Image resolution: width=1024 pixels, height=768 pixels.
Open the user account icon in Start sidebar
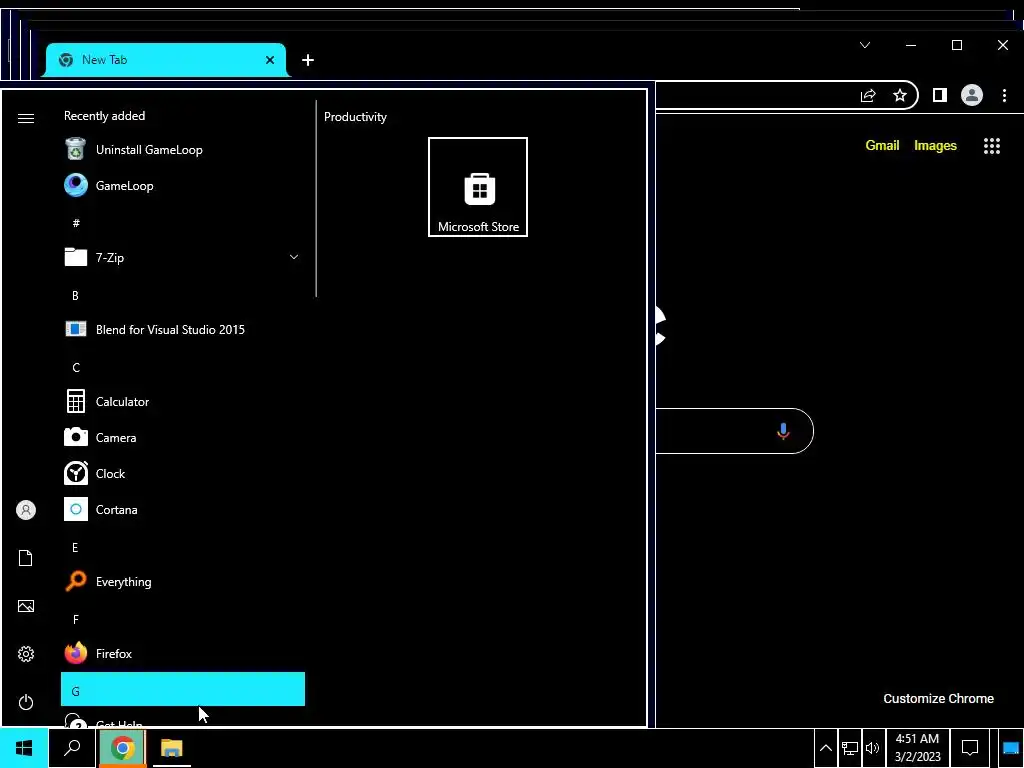coord(25,510)
